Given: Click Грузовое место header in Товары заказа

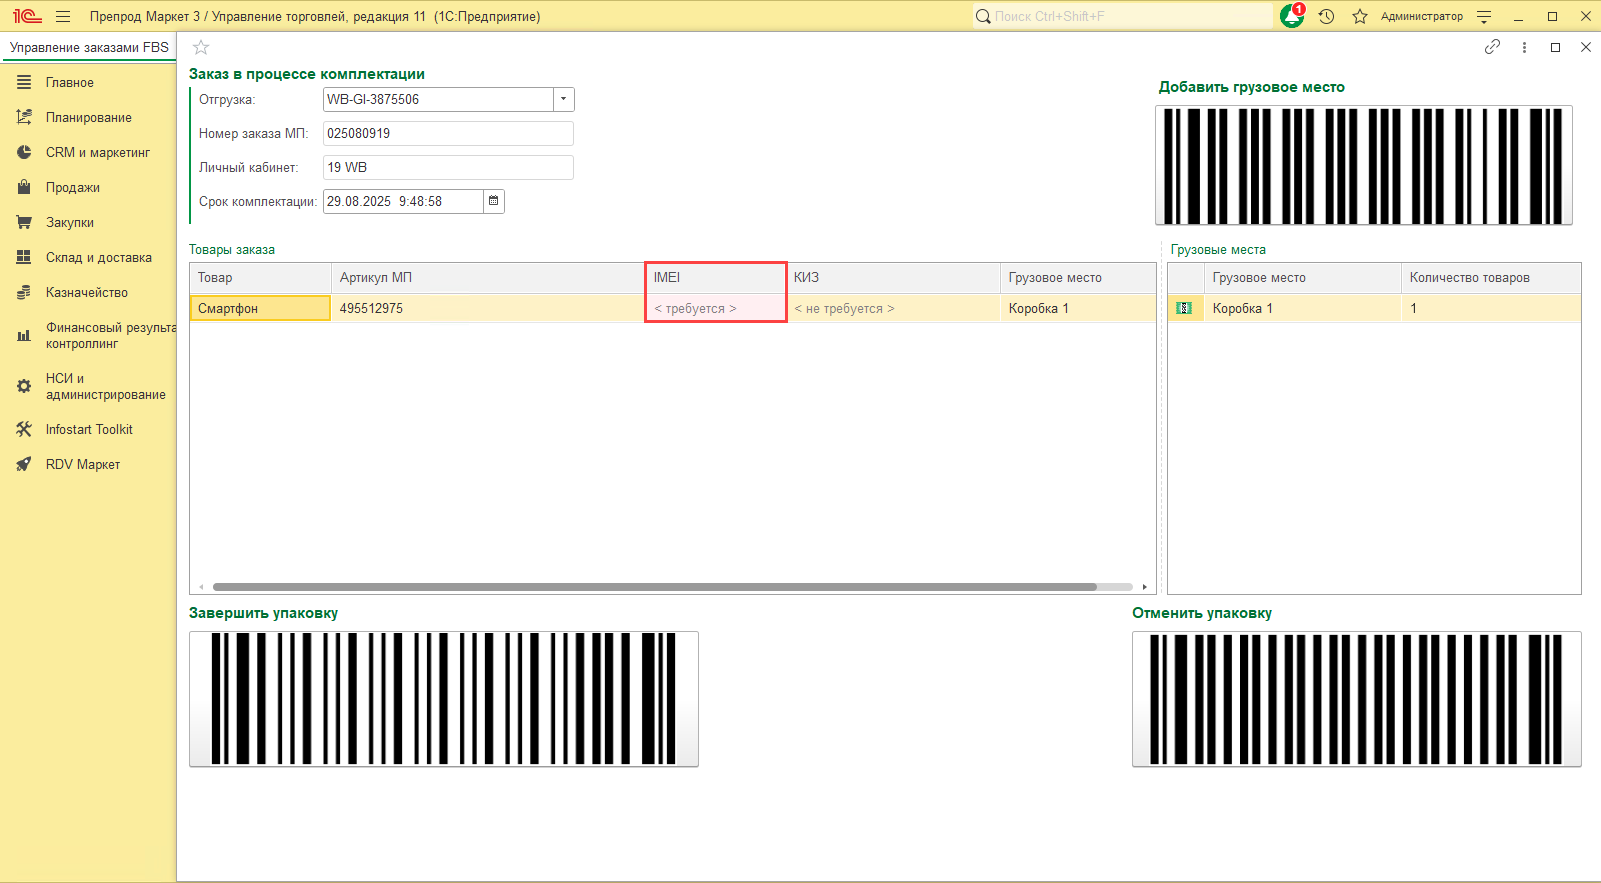Looking at the screenshot, I should click(x=1078, y=277).
